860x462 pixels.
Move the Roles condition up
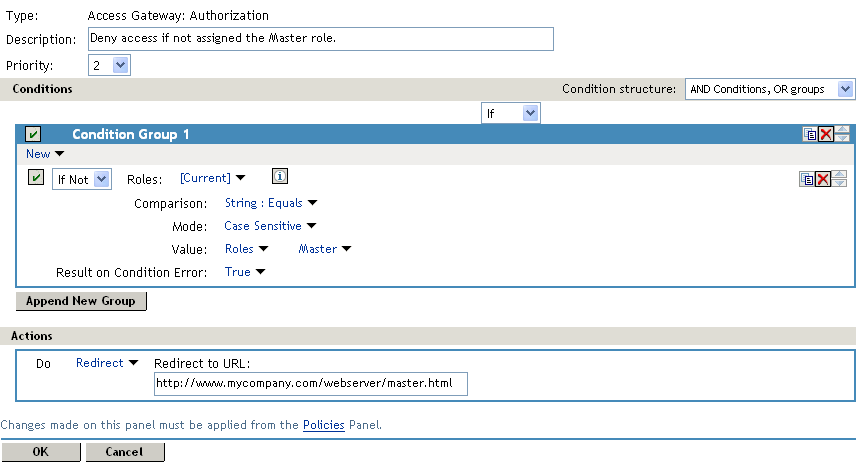click(x=840, y=174)
